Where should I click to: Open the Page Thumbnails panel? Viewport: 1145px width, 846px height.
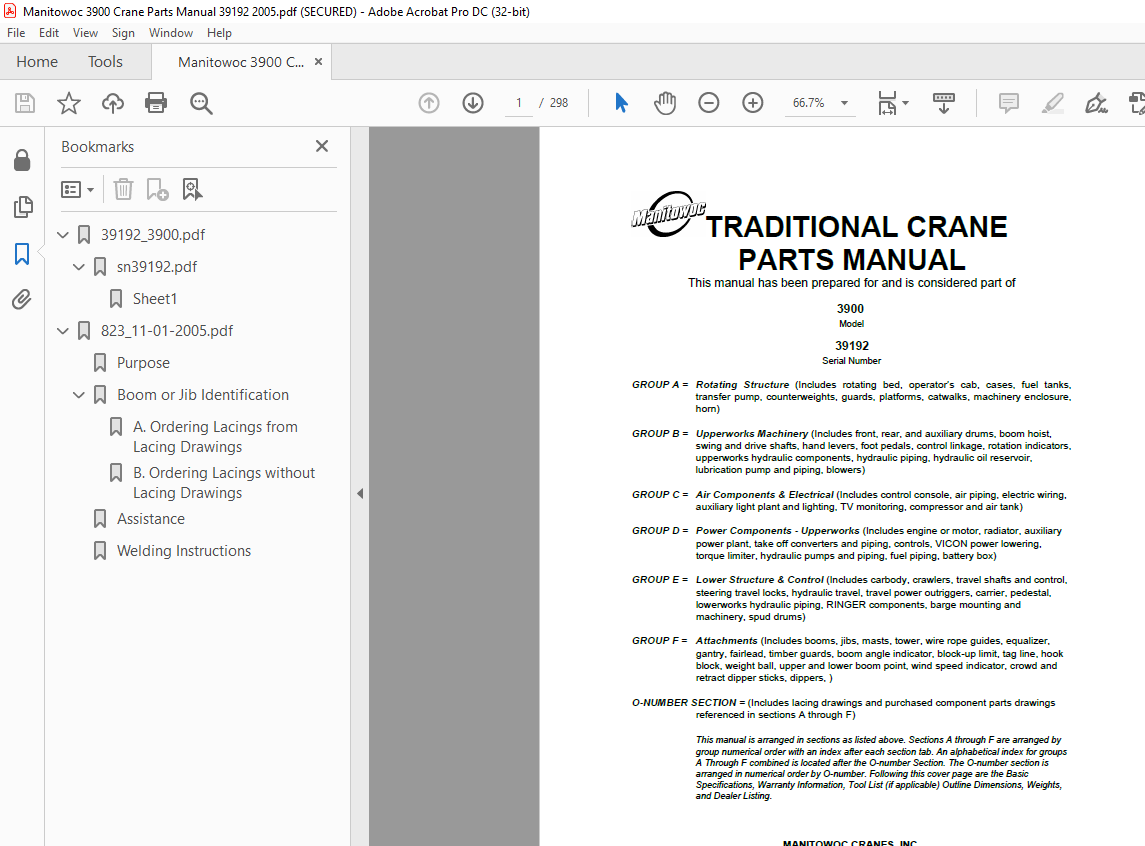(23, 207)
